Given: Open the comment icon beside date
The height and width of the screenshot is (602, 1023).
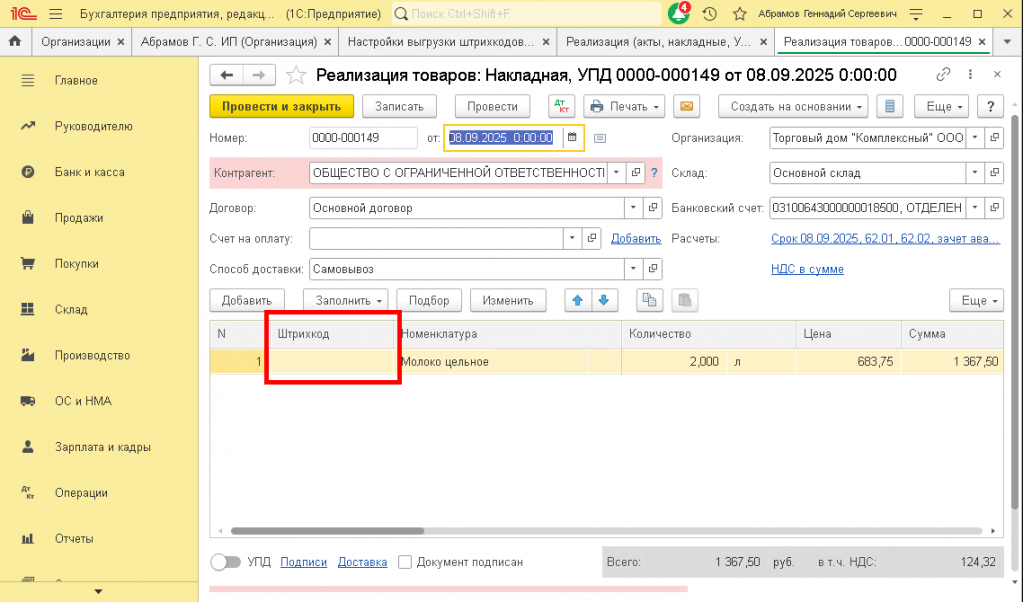Looking at the screenshot, I should [x=600, y=138].
